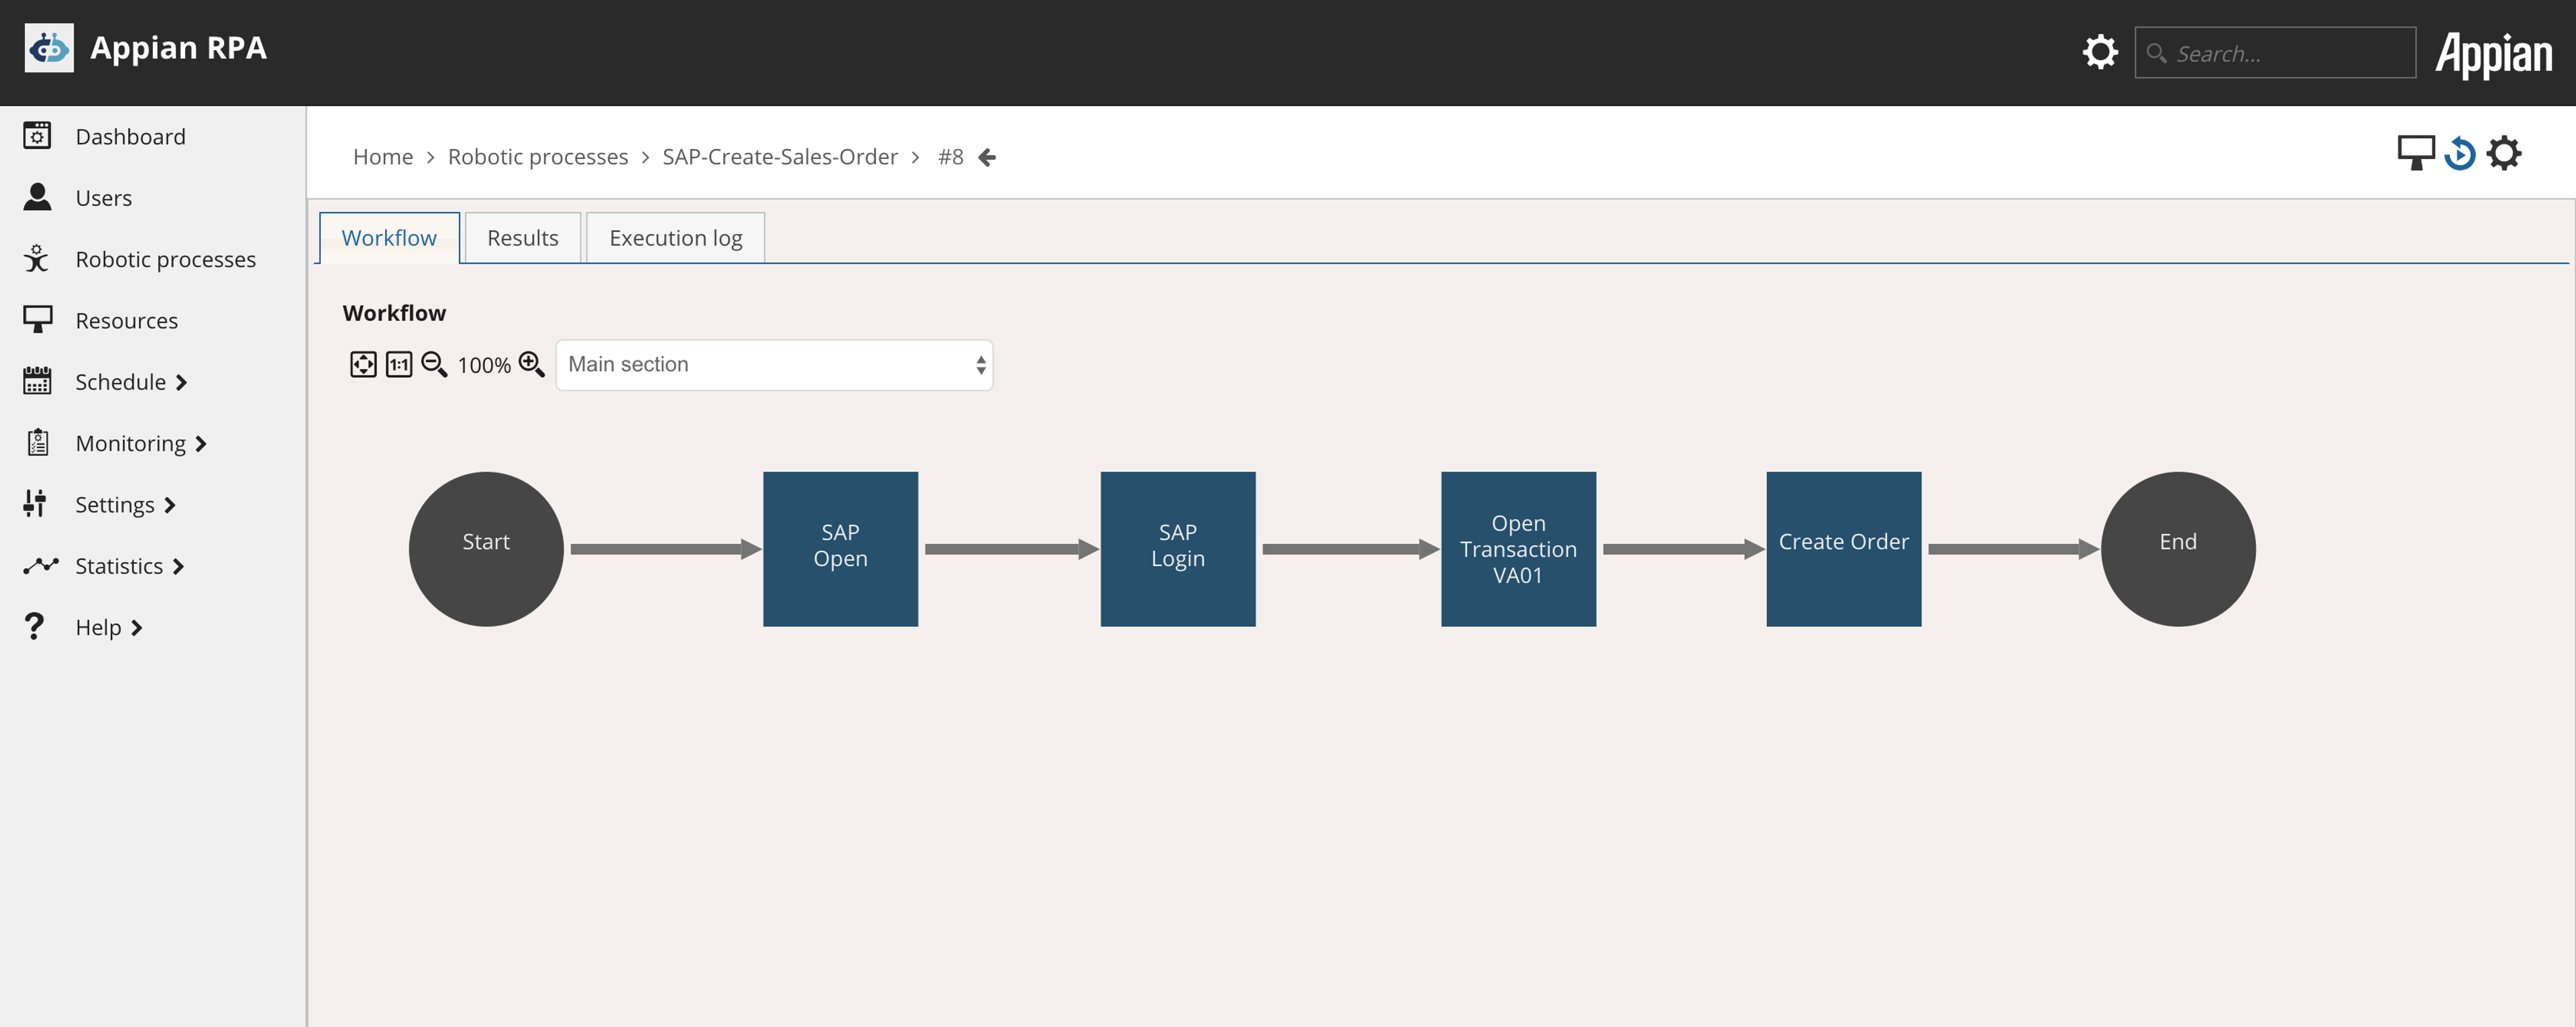This screenshot has width=2576, height=1027.
Task: Zoom in on the workflow
Action: 532,364
